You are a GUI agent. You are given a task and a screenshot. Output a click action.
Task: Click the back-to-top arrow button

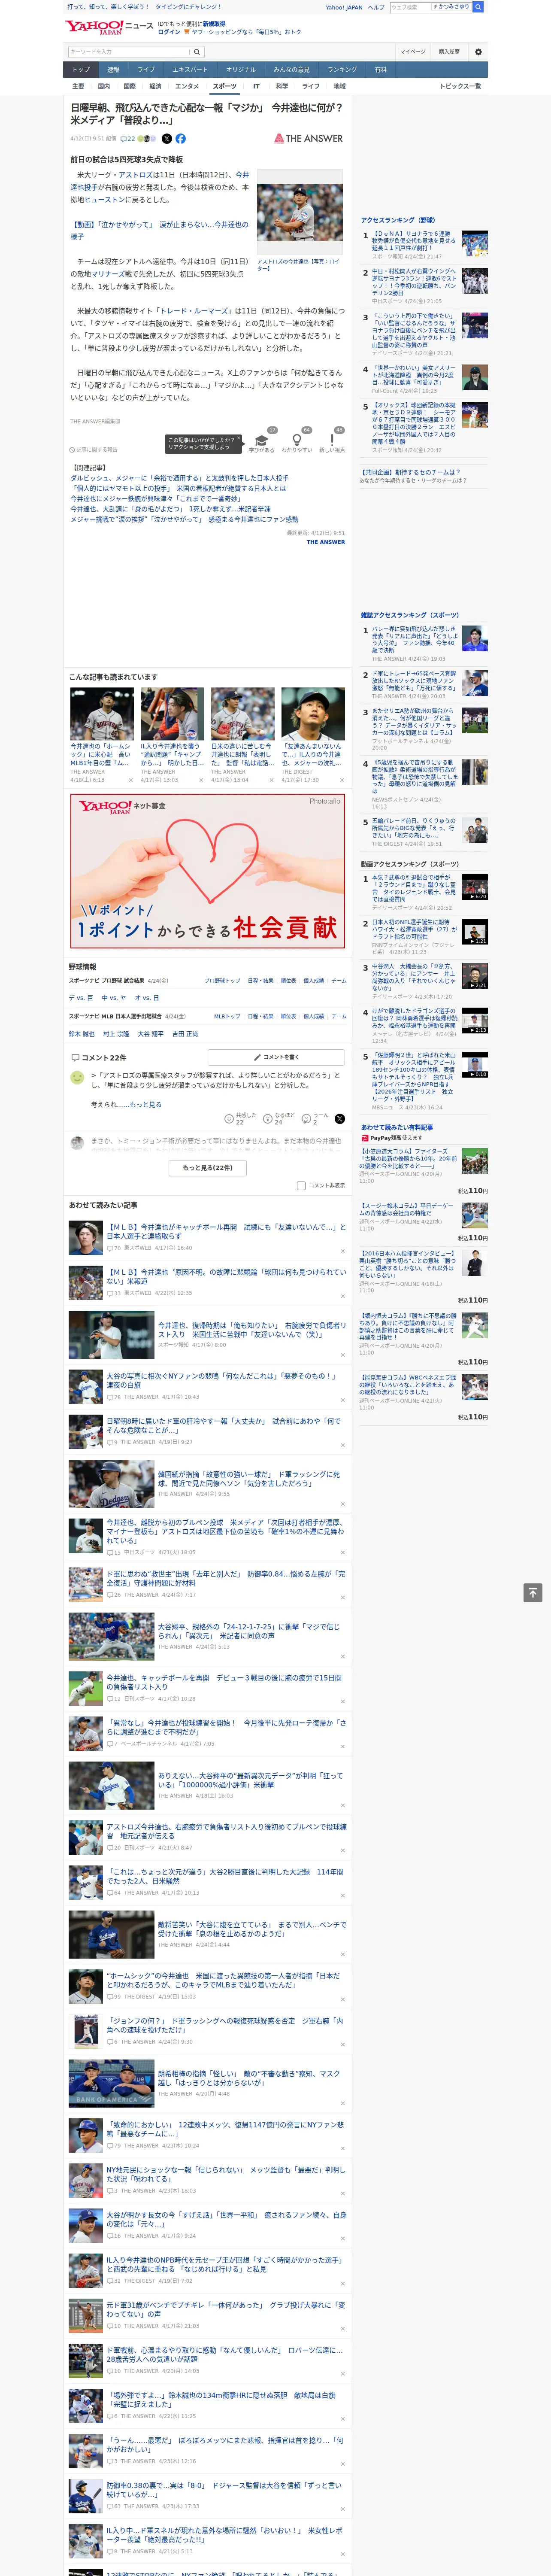(533, 1592)
